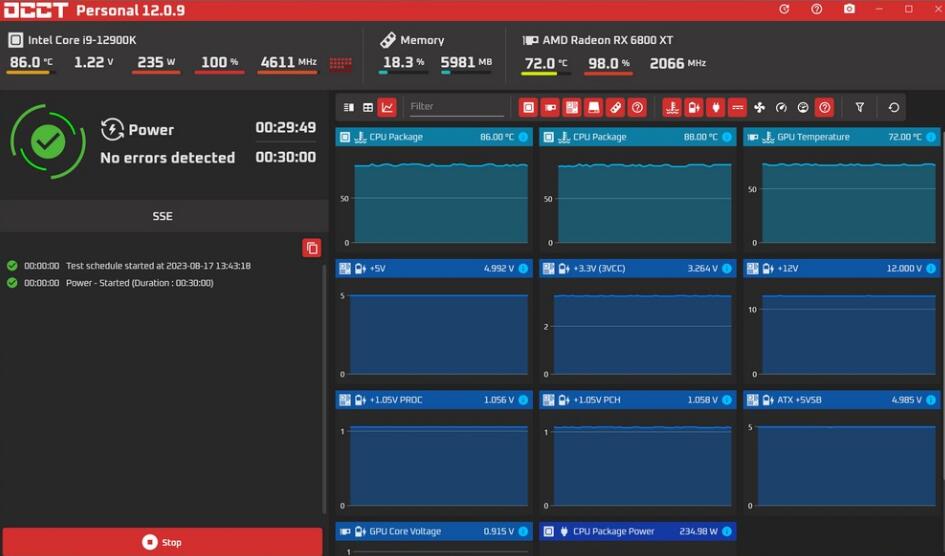Open info for the GPU Temperature graph
945x556 pixels.
(931, 137)
